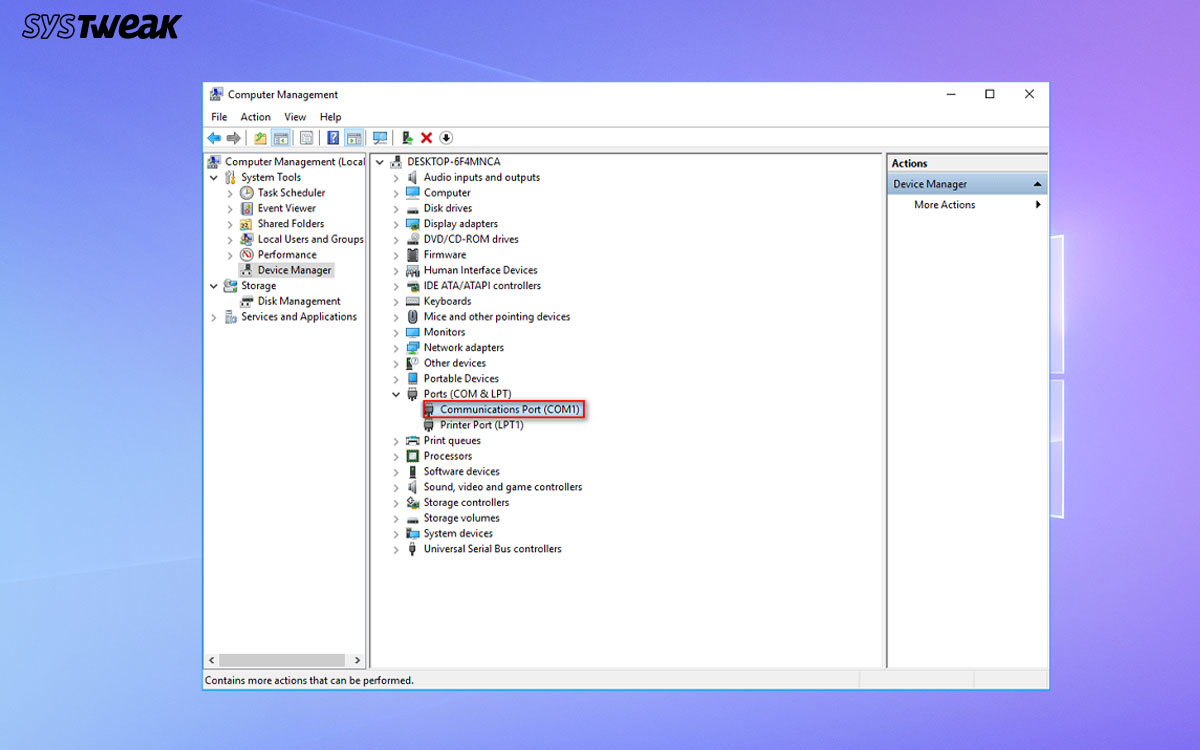Screen dimensions: 1200x750
Task: Expand the Network adapters category
Action: (395, 347)
